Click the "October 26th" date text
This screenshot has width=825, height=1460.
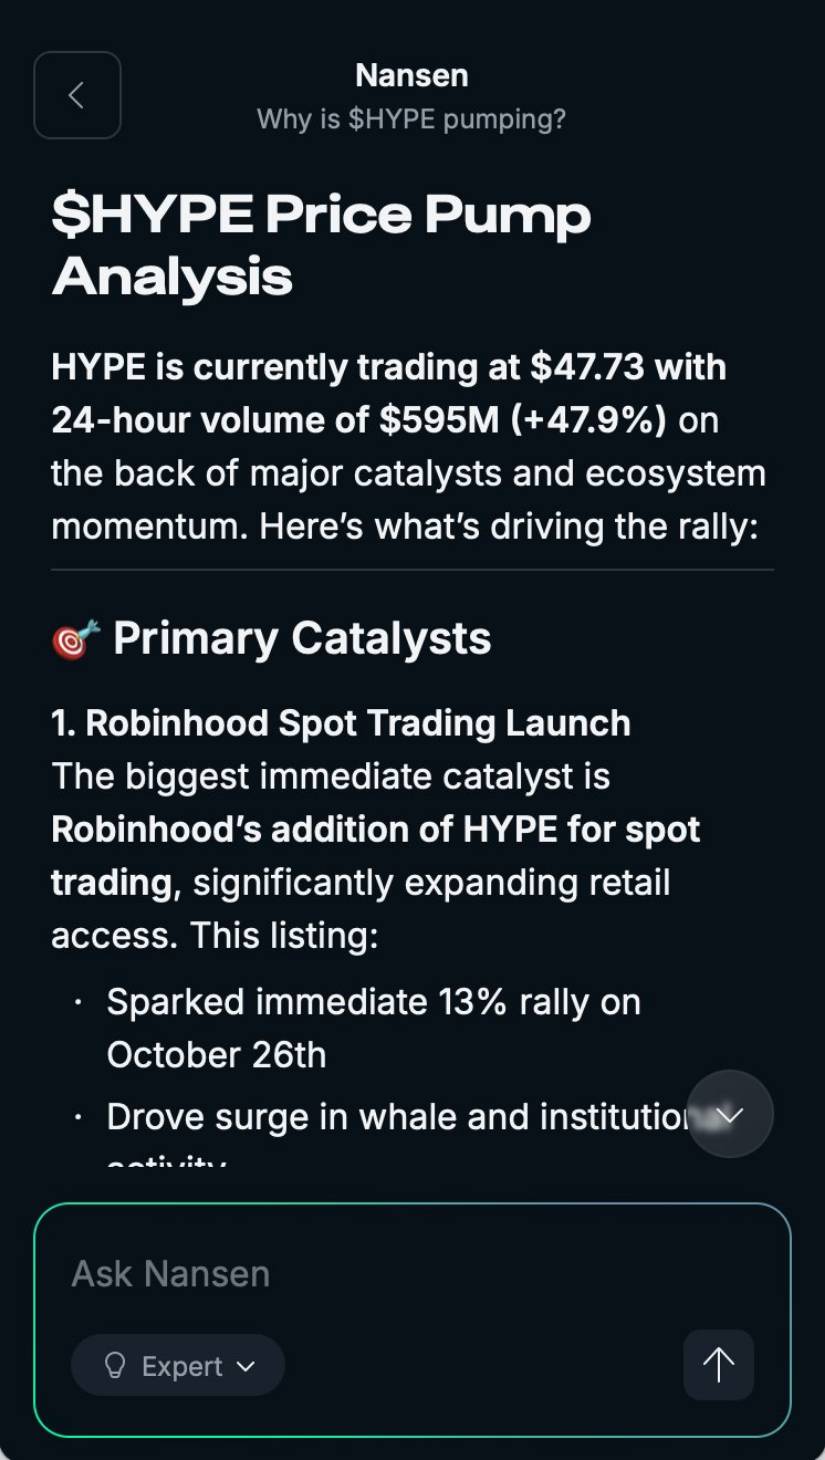point(216,1055)
